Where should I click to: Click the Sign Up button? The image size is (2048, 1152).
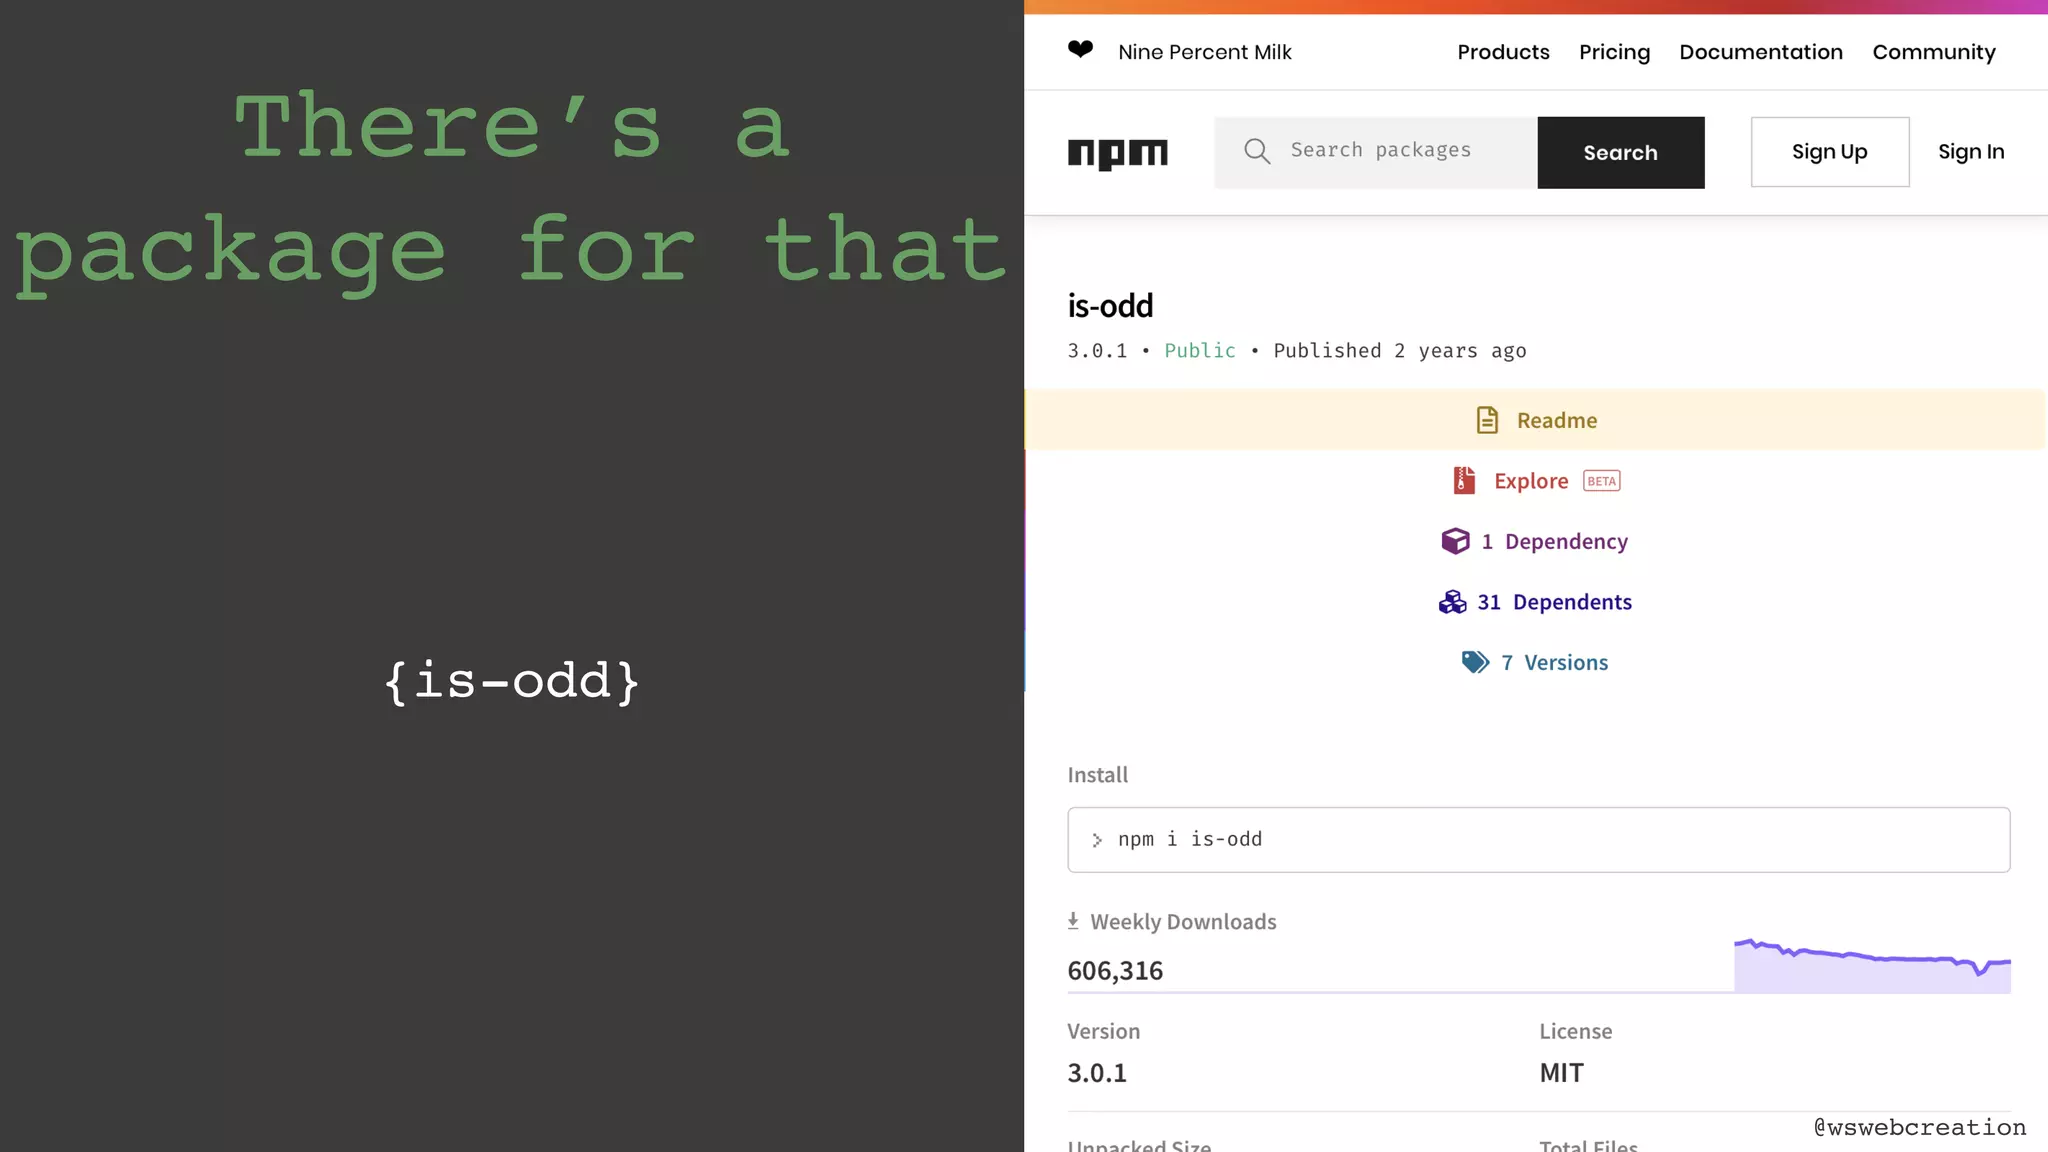click(1829, 152)
